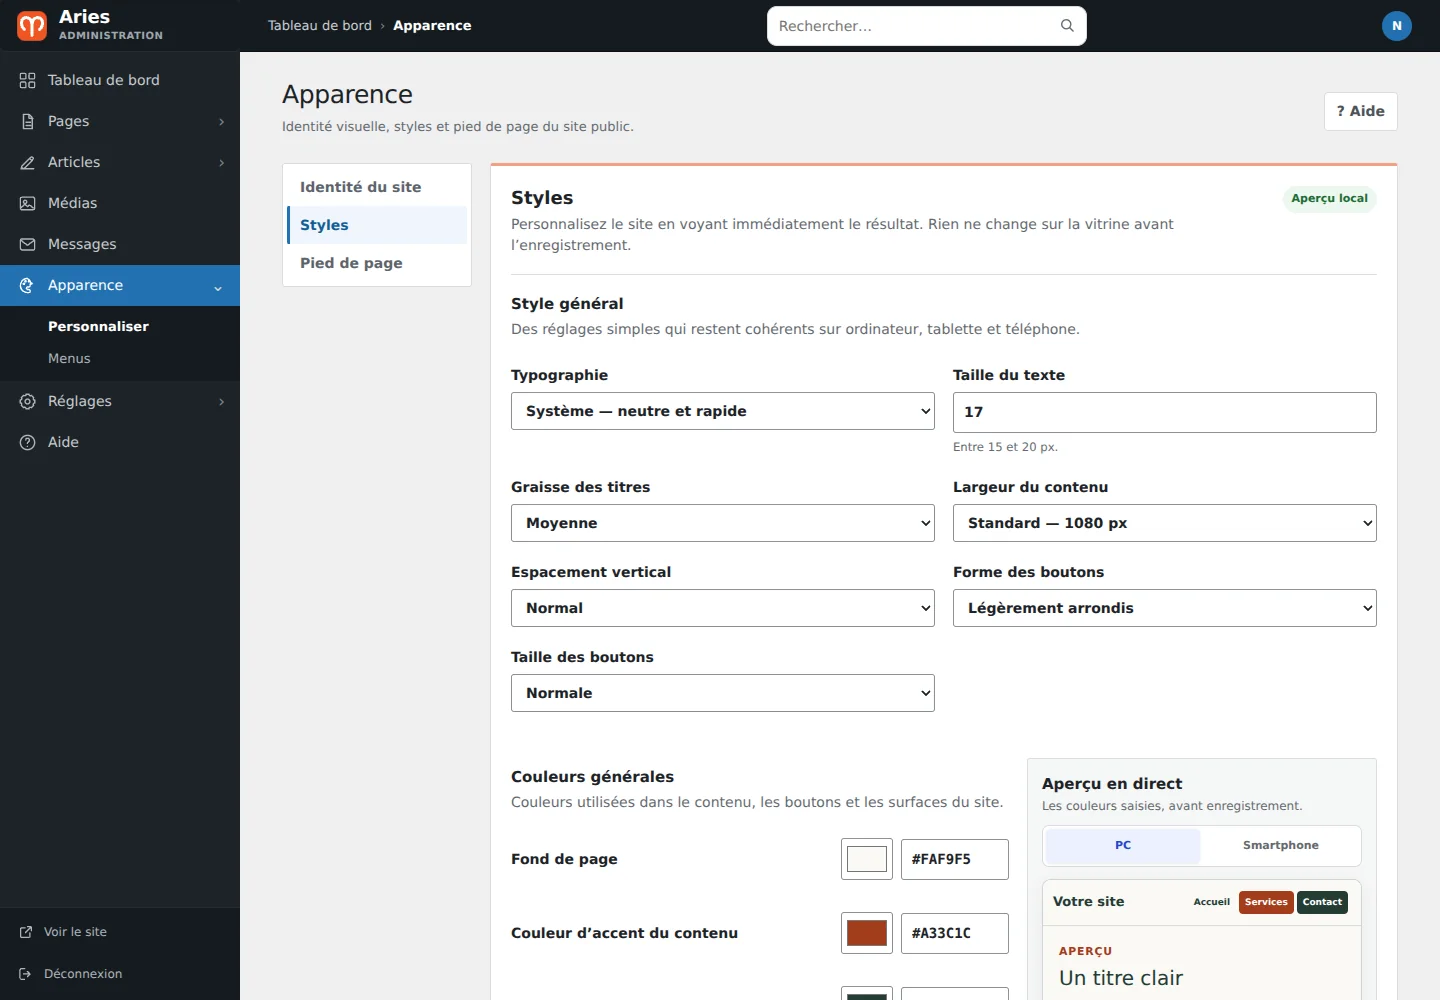Click the #FAF9F5 hex input
The width and height of the screenshot is (1440, 1000).
(x=955, y=859)
